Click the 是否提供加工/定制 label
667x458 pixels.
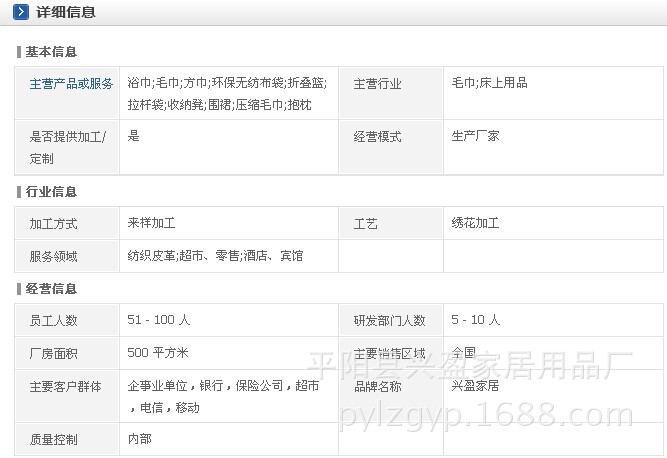coord(68,147)
